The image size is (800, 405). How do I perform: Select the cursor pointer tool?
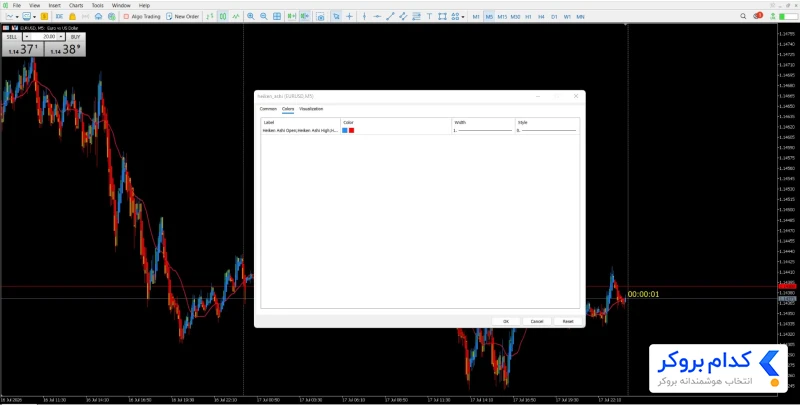click(x=336, y=16)
